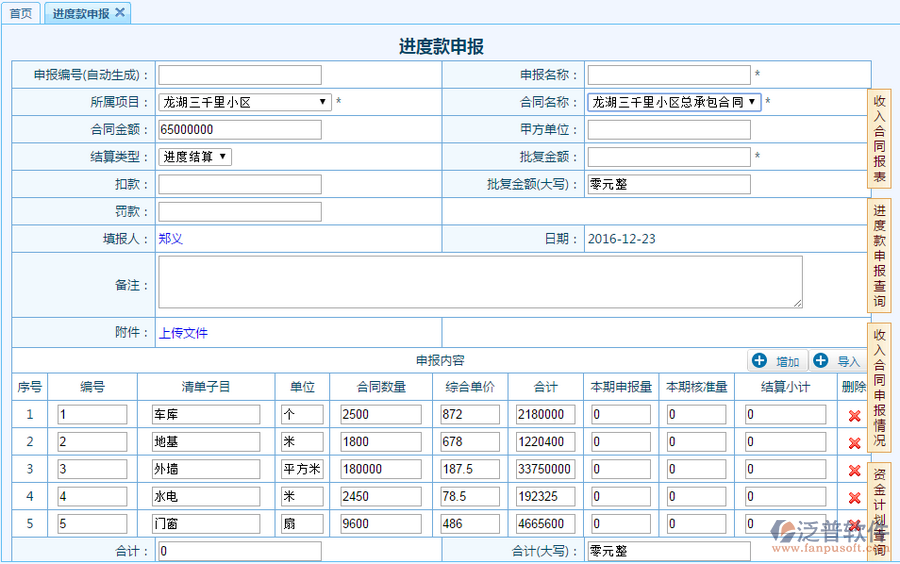This screenshot has width=900, height=564.
Task: Click the 批复金额 input field
Action: (668, 157)
